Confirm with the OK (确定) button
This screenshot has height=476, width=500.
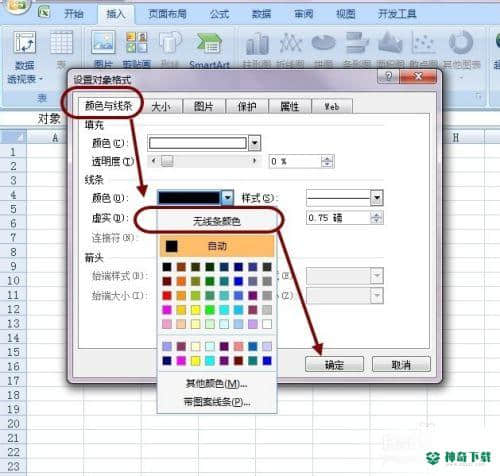pos(334,364)
